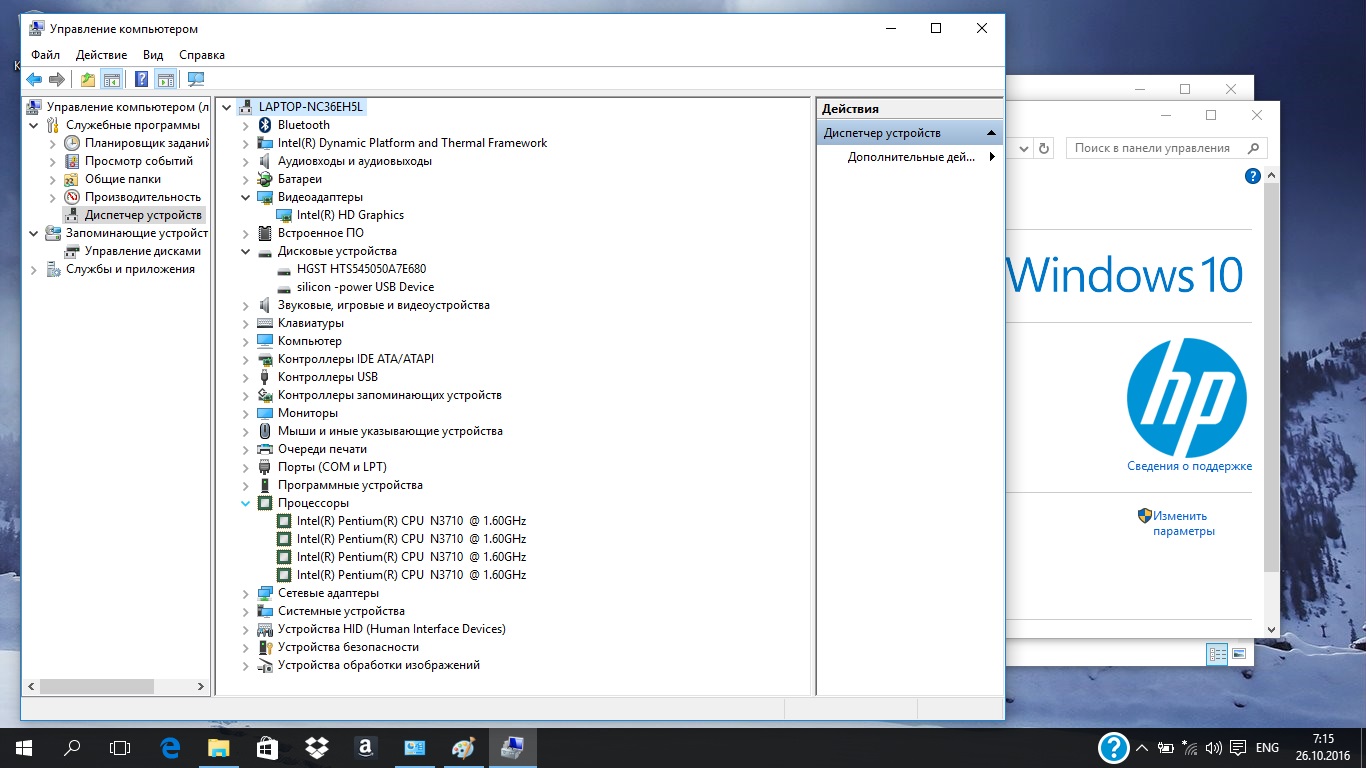The height and width of the screenshot is (768, 1366).
Task: Click the scan for hardware changes icon
Action: click(x=195, y=79)
